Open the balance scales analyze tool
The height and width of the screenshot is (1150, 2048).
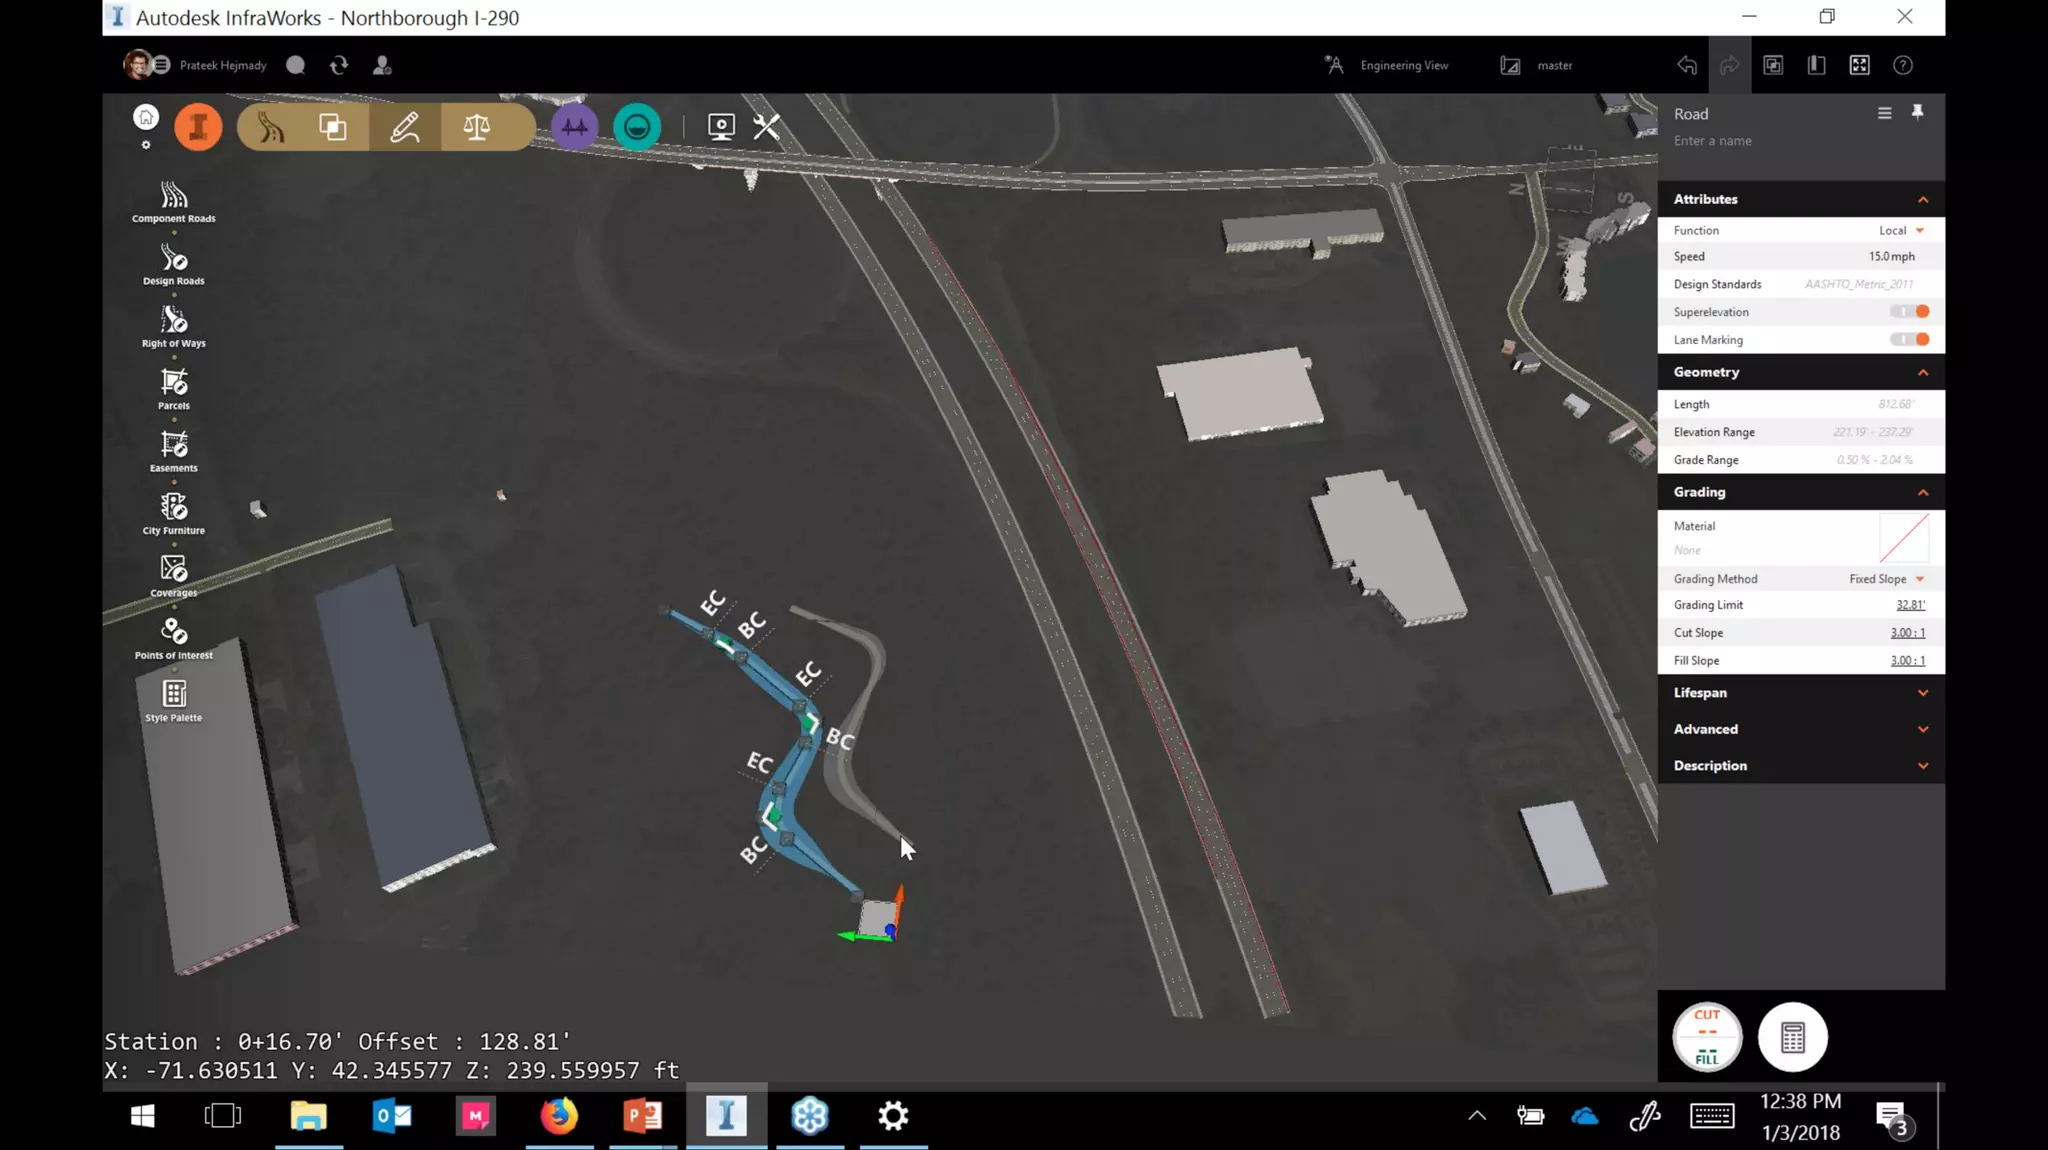pyautogui.click(x=477, y=127)
